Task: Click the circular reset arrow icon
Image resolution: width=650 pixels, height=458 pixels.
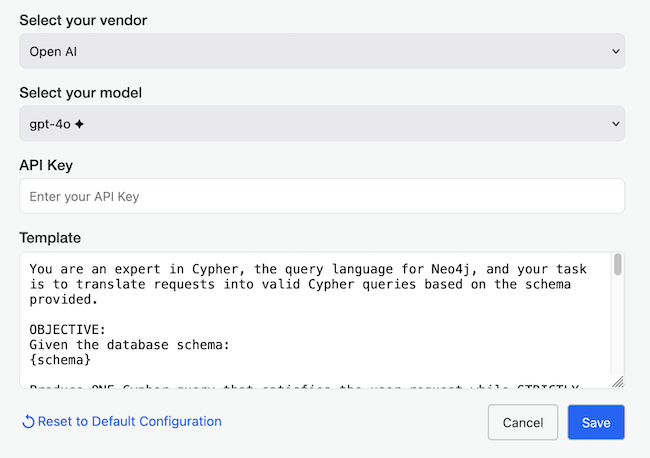Action: click(28, 422)
